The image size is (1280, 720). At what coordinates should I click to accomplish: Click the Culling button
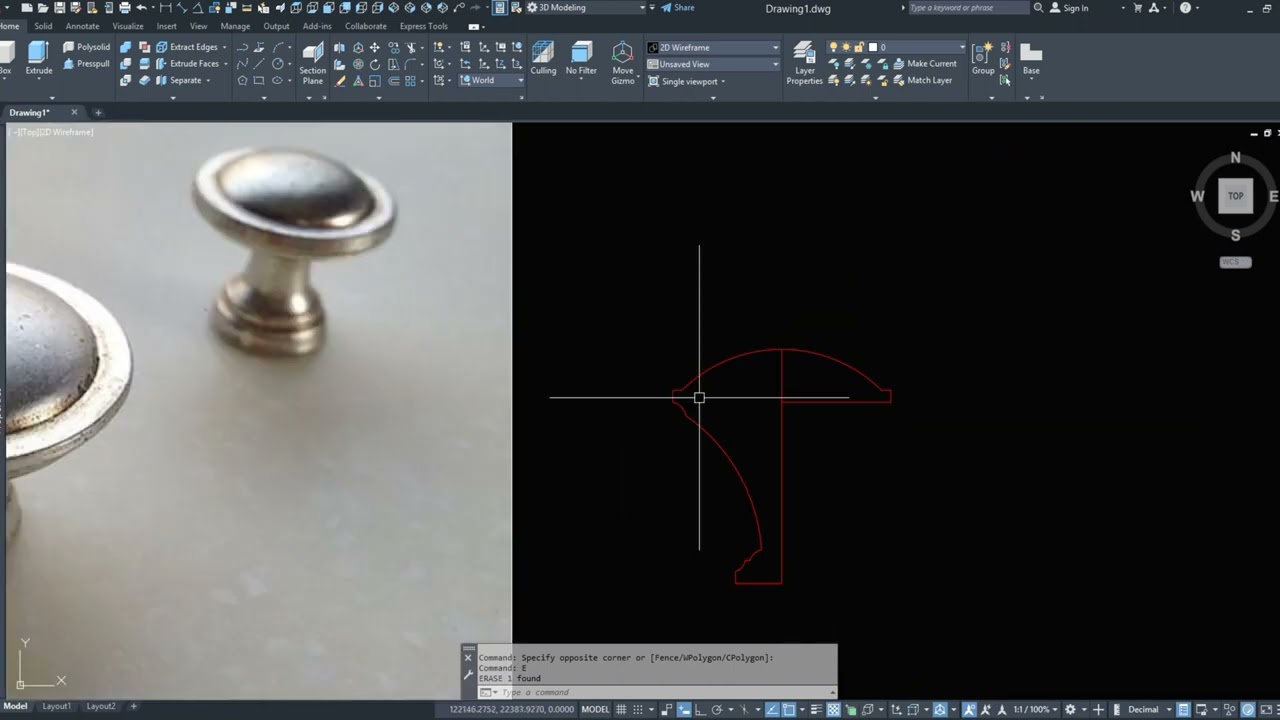(544, 58)
